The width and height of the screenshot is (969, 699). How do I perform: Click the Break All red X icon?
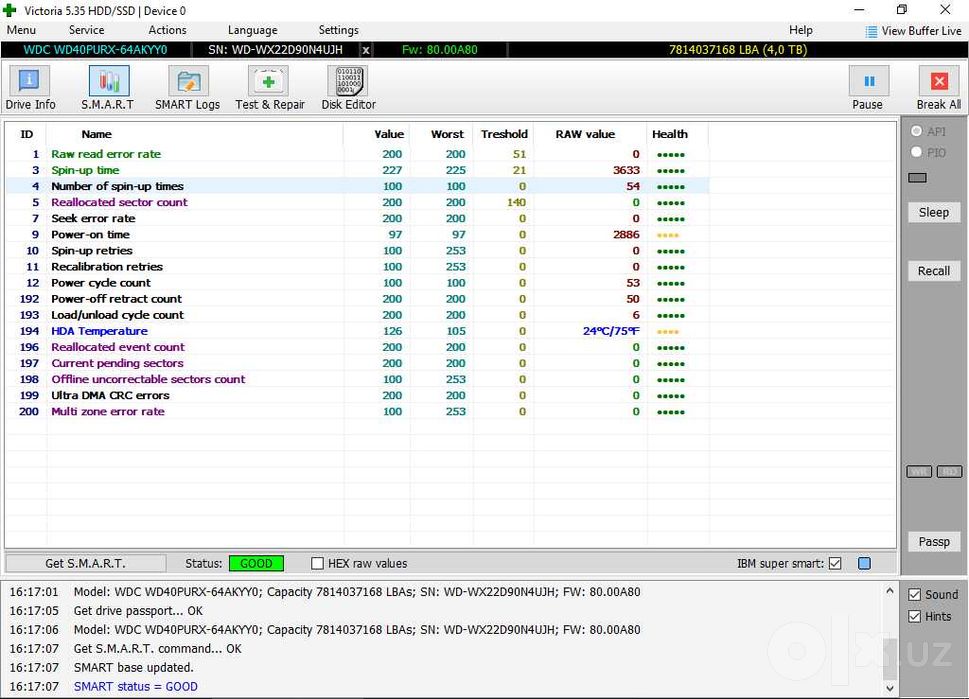(x=939, y=81)
